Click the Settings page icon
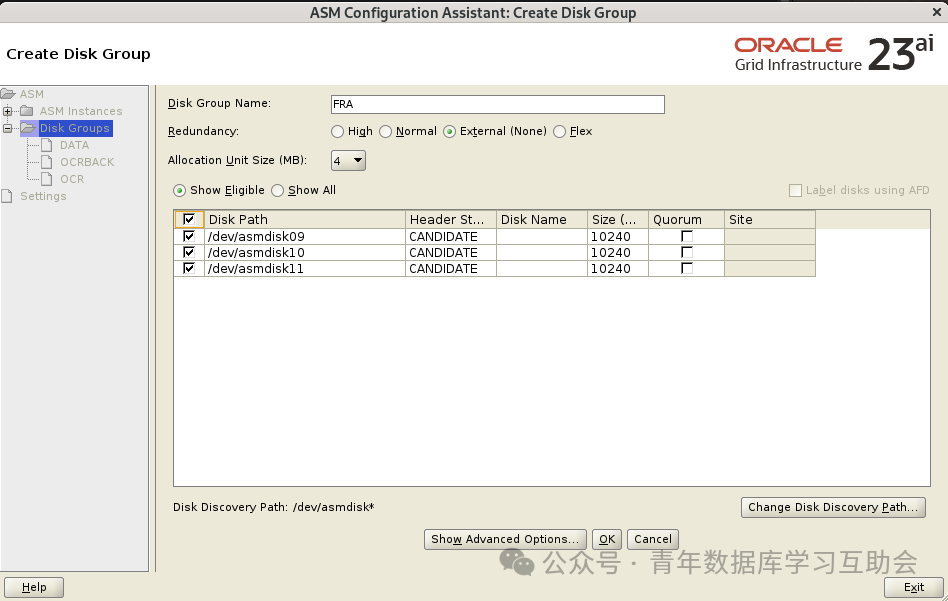This screenshot has height=601, width=948. click(x=7, y=196)
